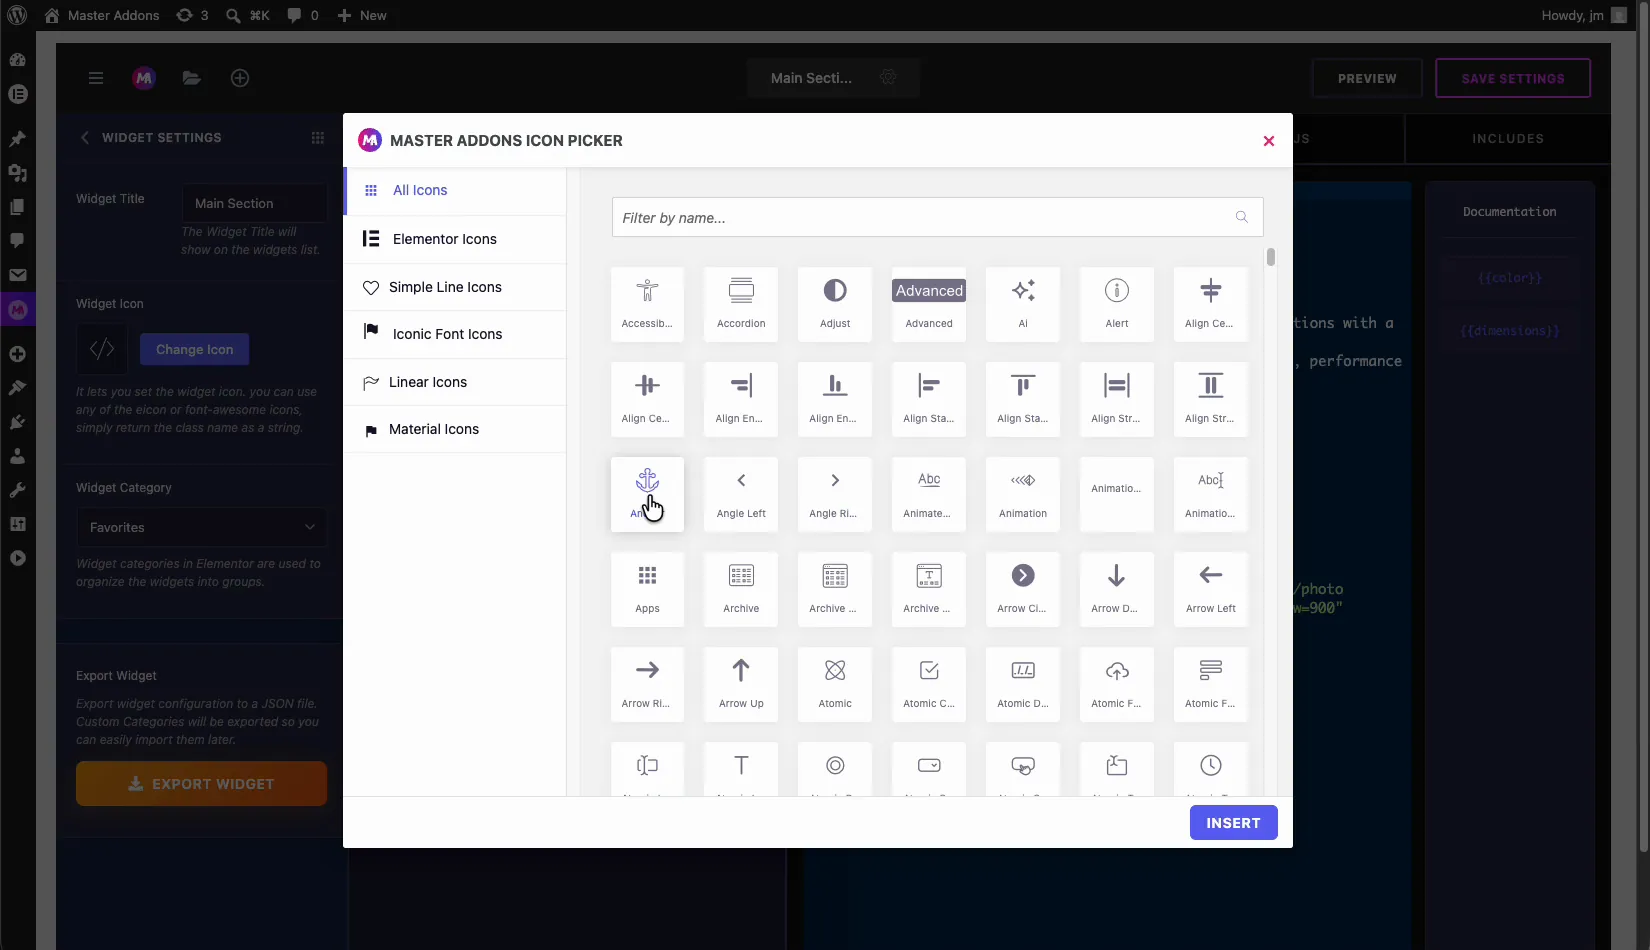
Task: Select the Atomic icon tile
Action: point(835,684)
